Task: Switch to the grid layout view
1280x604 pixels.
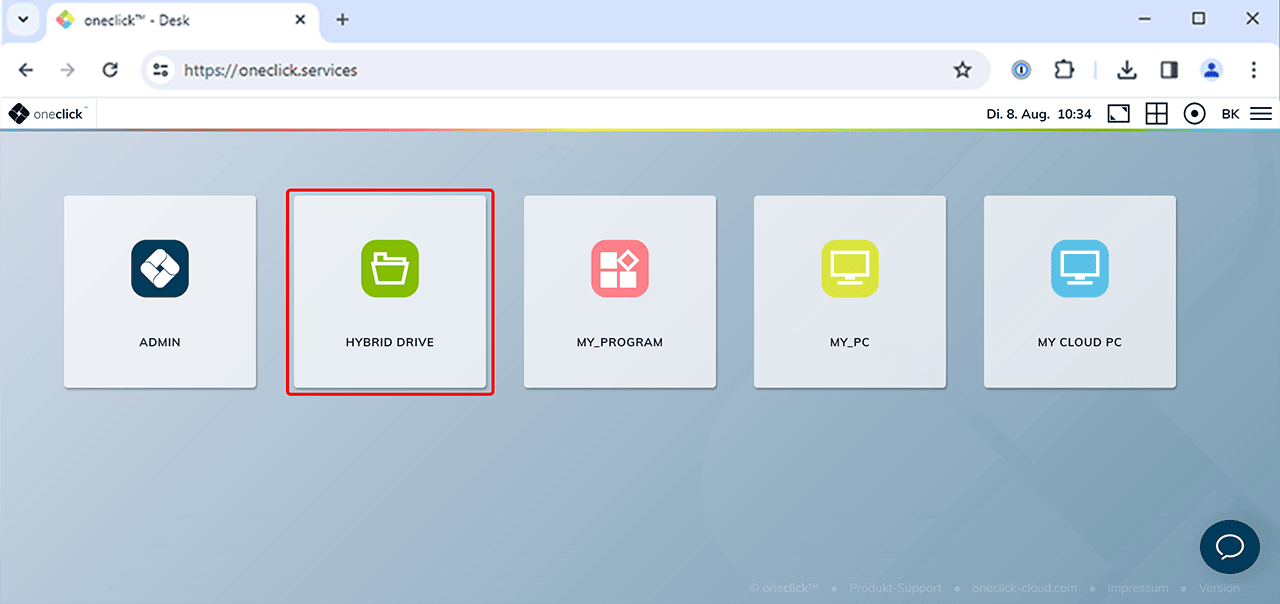Action: 1156,114
